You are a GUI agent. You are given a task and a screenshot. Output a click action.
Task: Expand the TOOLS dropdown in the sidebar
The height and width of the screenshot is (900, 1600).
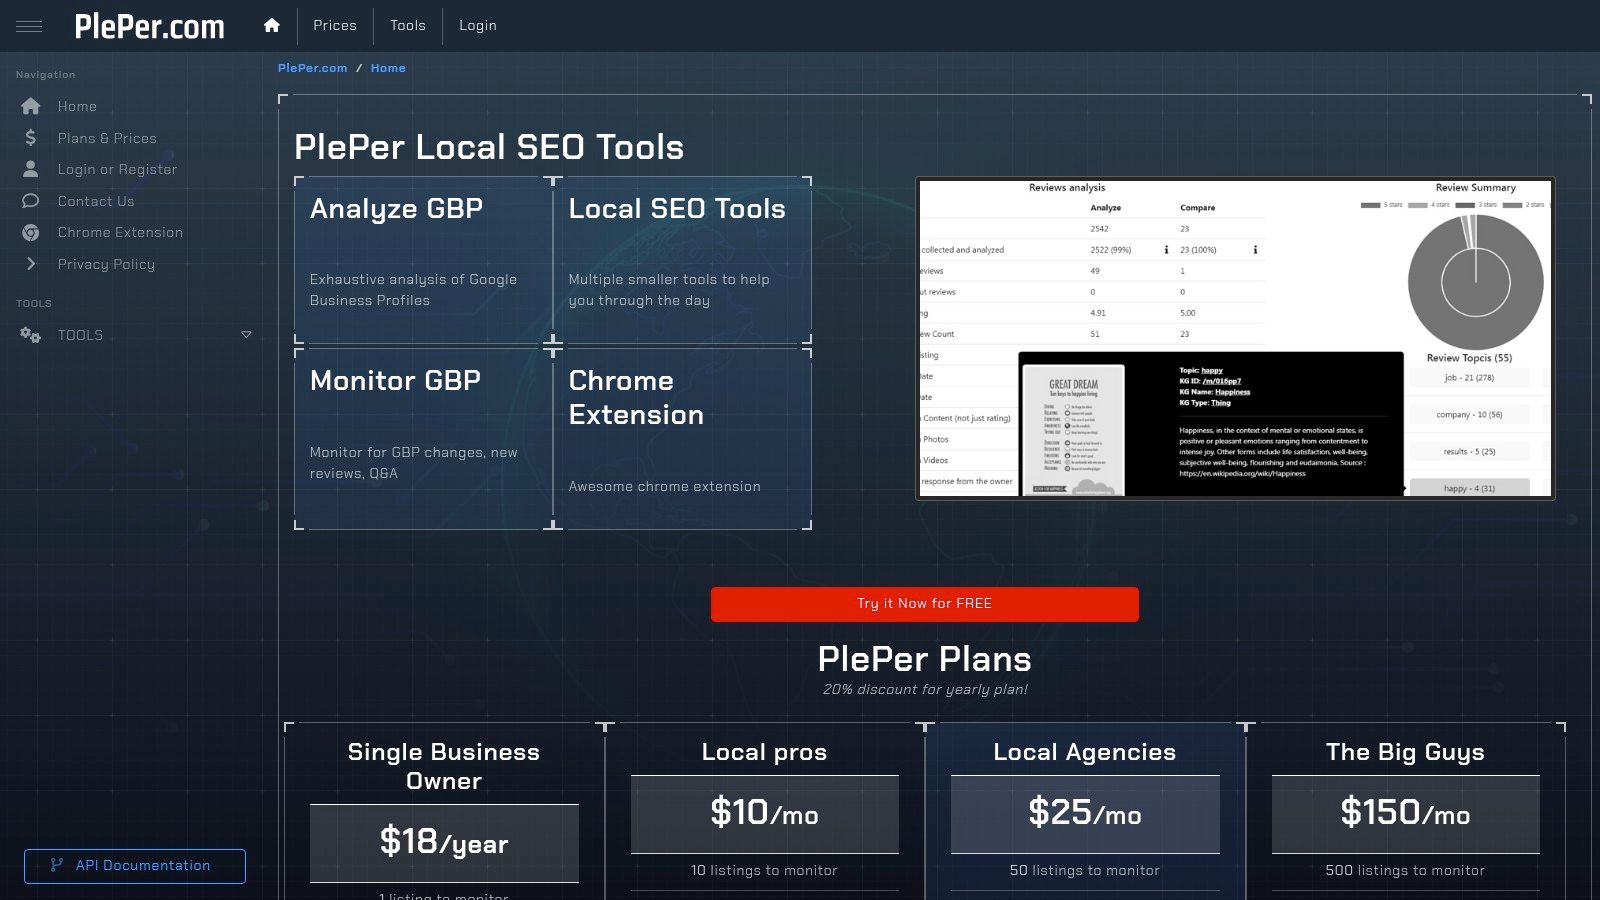tap(245, 335)
